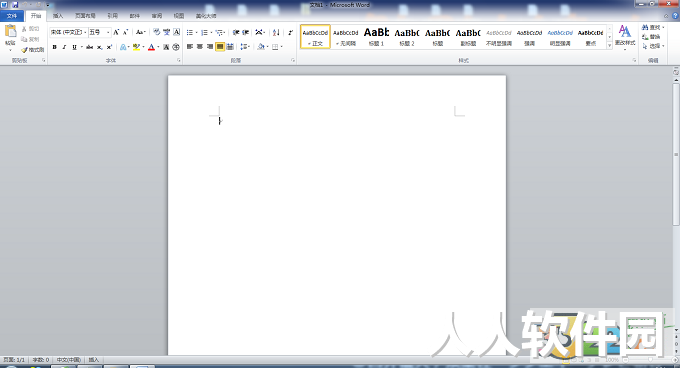
Task: Open the borders dropdown
Action: tap(281, 47)
